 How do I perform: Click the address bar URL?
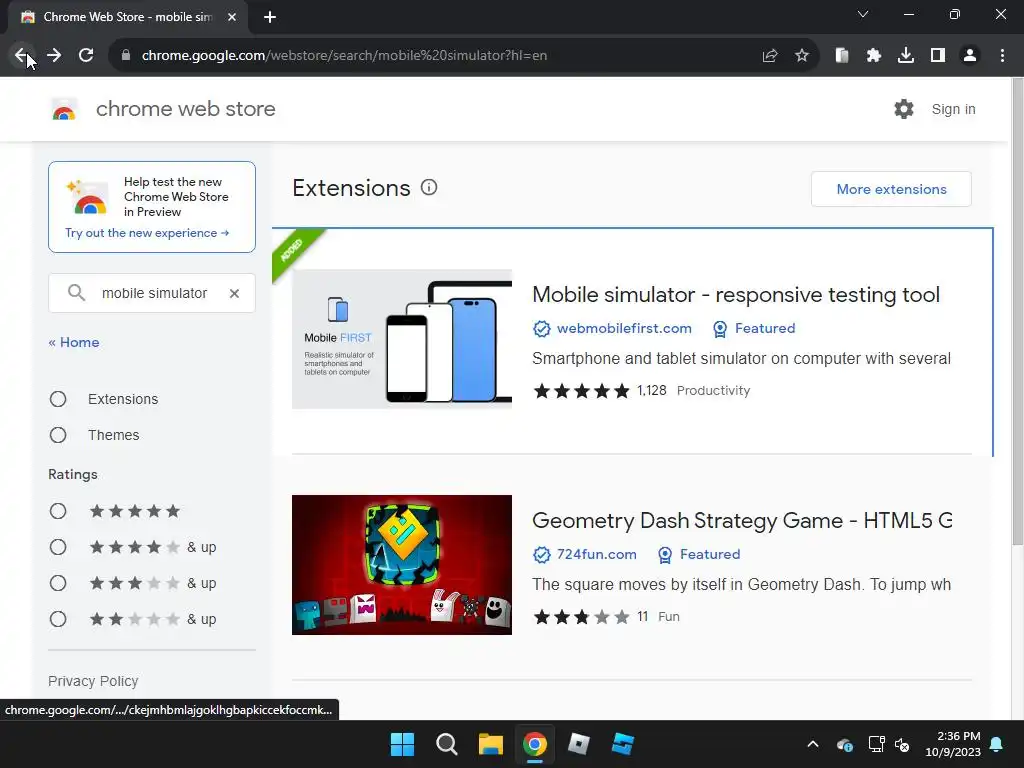pyautogui.click(x=344, y=56)
